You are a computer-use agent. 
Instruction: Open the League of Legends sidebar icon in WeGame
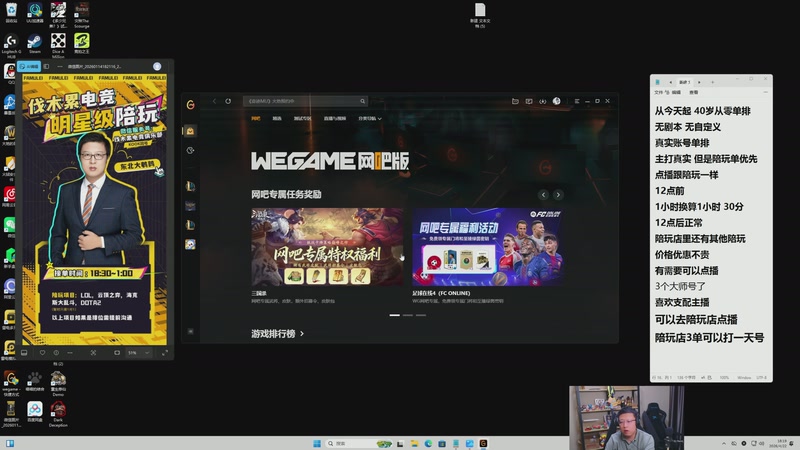pos(190,186)
